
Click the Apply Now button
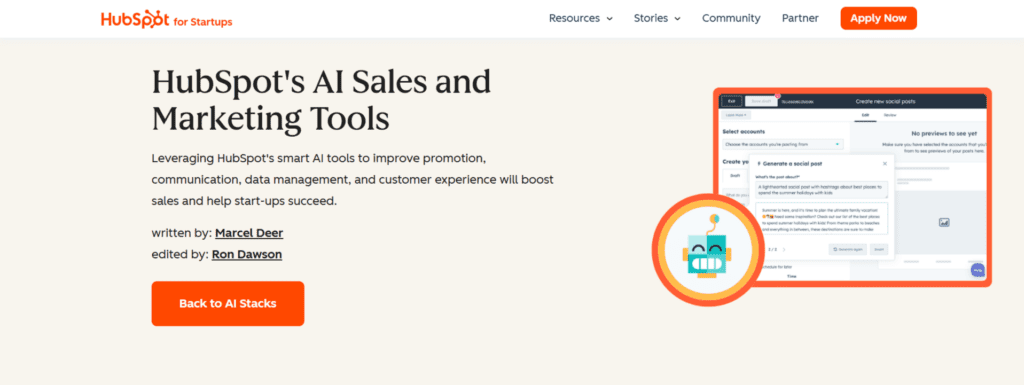[x=878, y=18]
